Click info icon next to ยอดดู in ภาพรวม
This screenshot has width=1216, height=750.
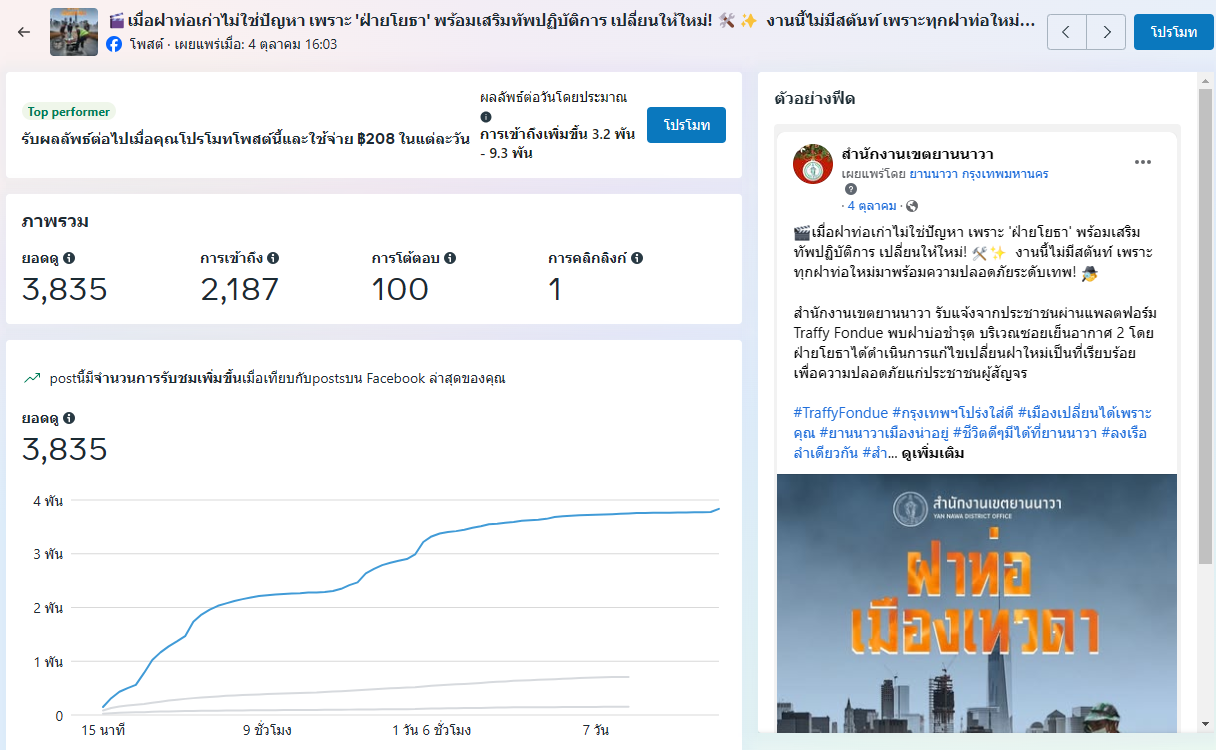pos(69,258)
